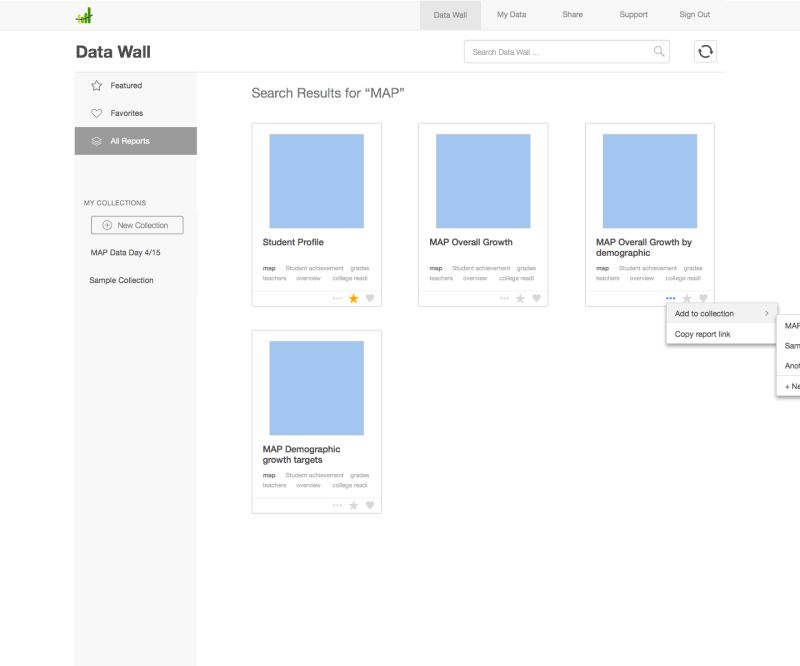Click the magnifying glass search icon

pos(657,49)
